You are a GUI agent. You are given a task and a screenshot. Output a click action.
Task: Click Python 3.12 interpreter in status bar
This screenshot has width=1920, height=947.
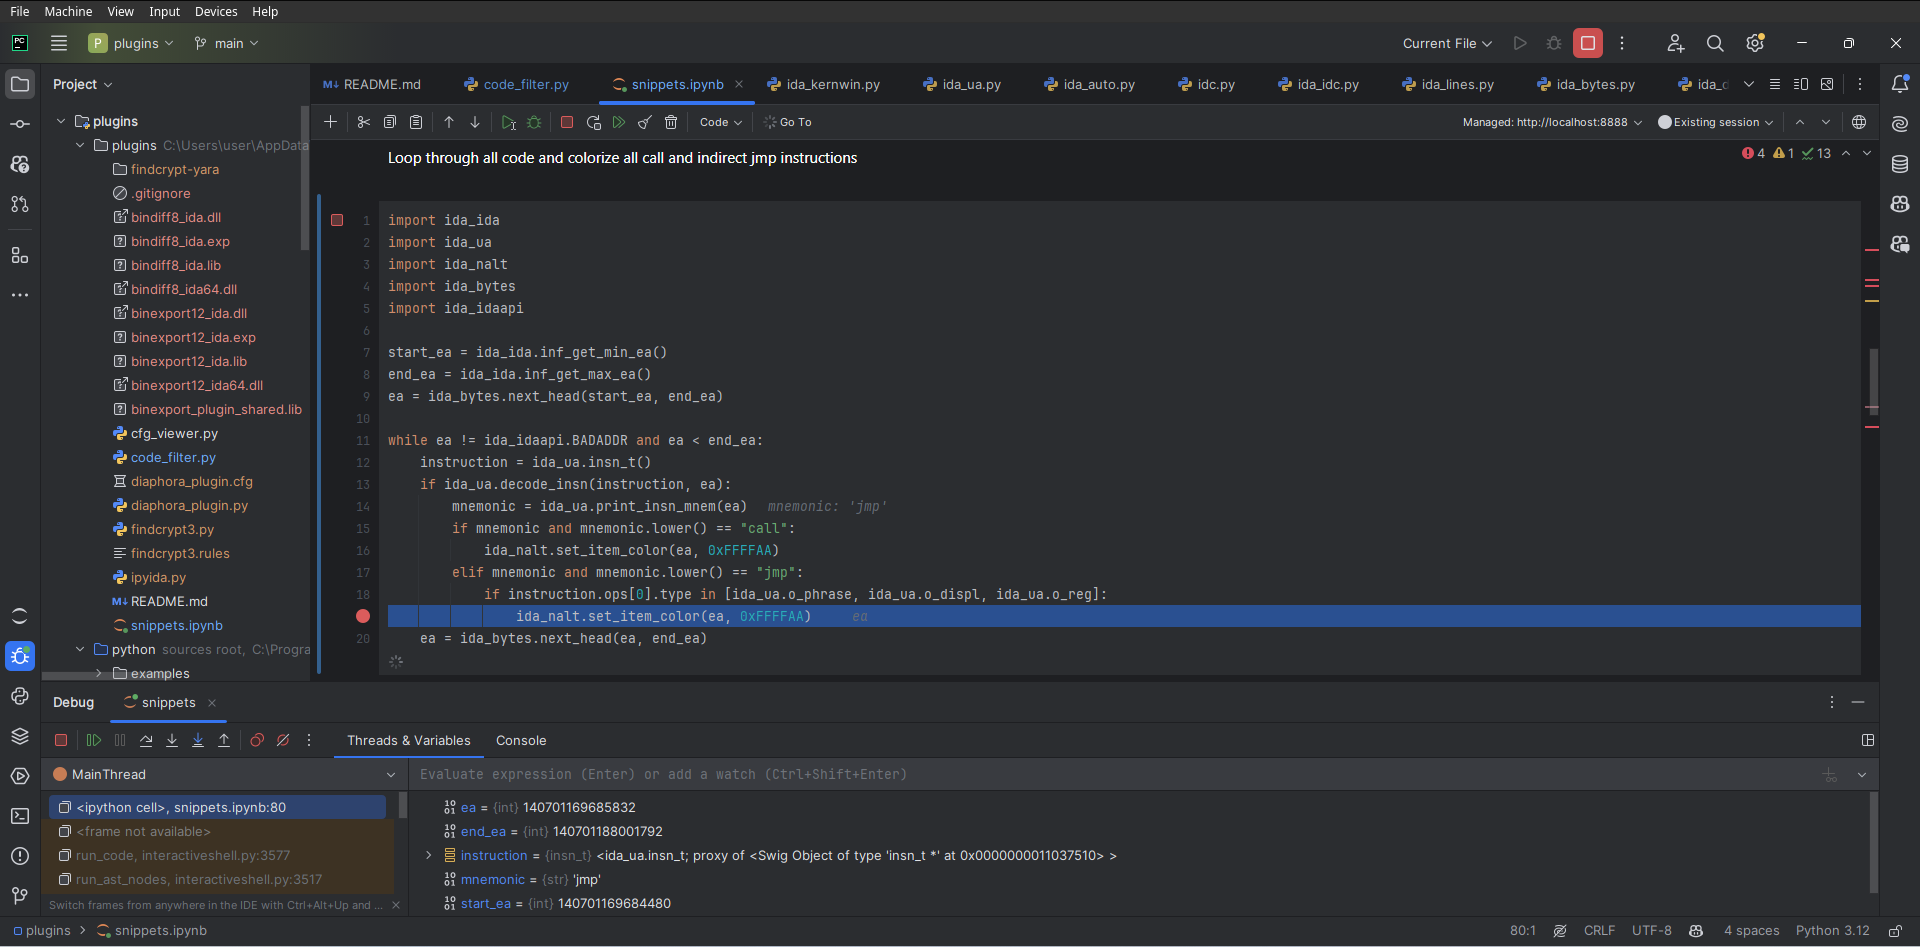click(x=1832, y=931)
